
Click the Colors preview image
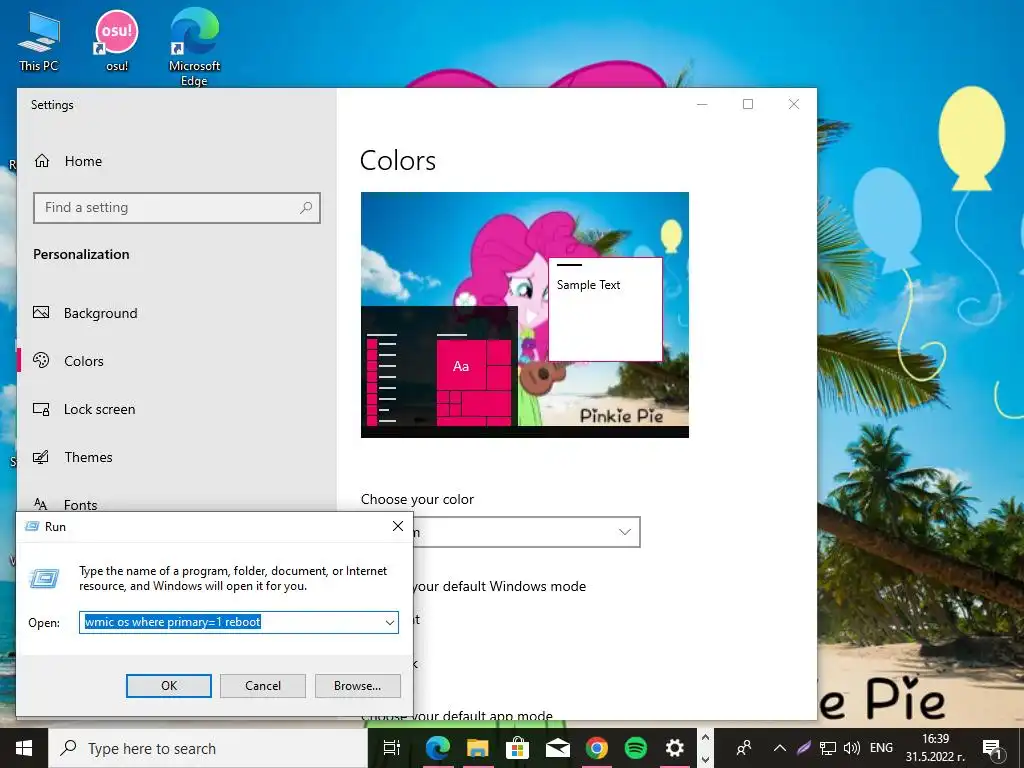(524, 314)
